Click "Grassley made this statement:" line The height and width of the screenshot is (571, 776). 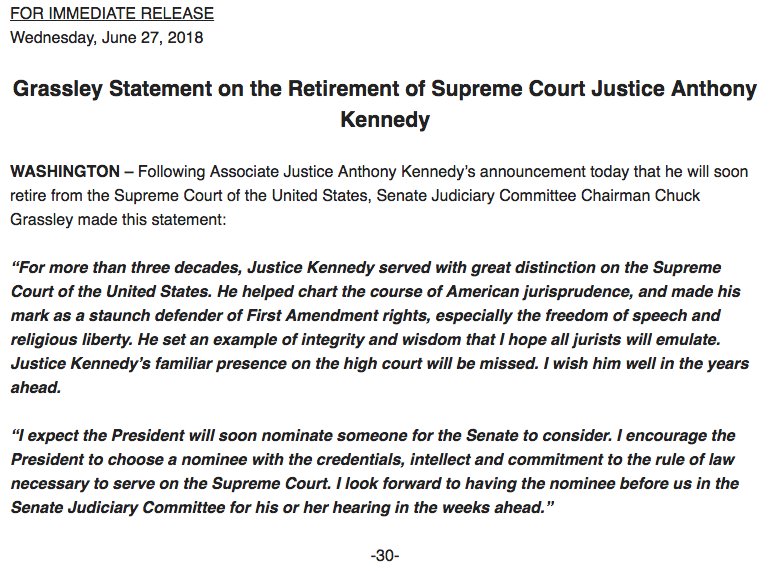(x=119, y=215)
